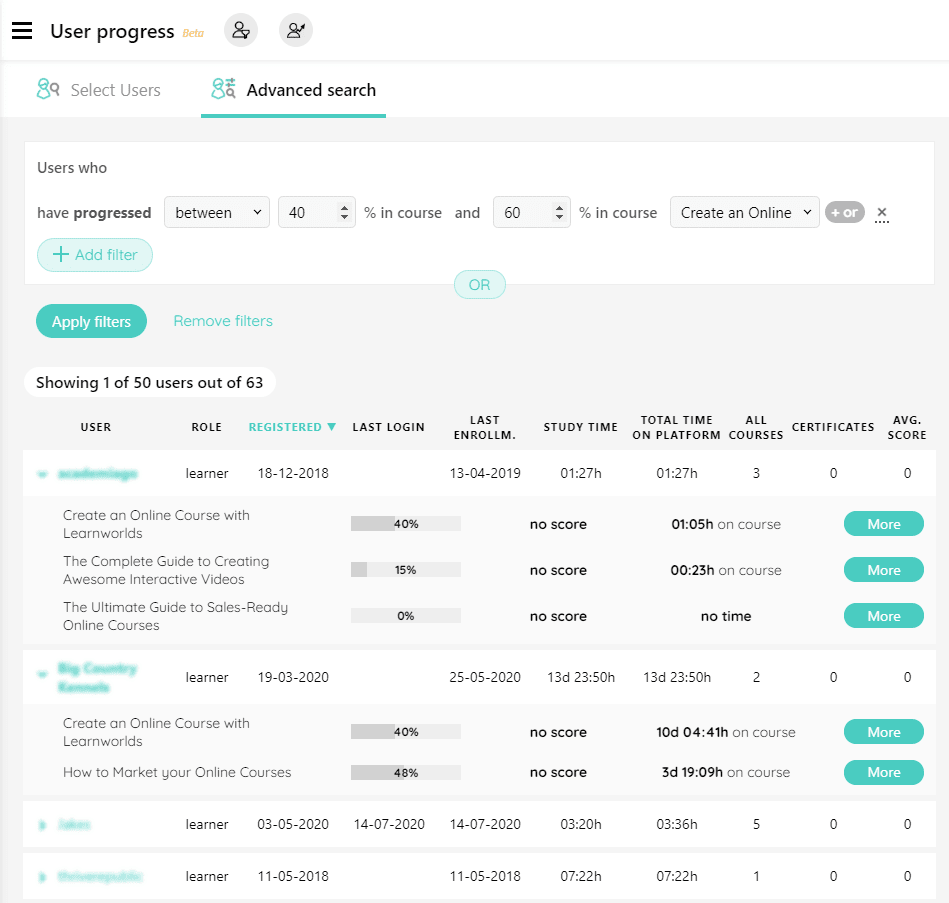949x903 pixels.
Task: Open the 'Create an Online' course dropdown
Action: pos(745,213)
